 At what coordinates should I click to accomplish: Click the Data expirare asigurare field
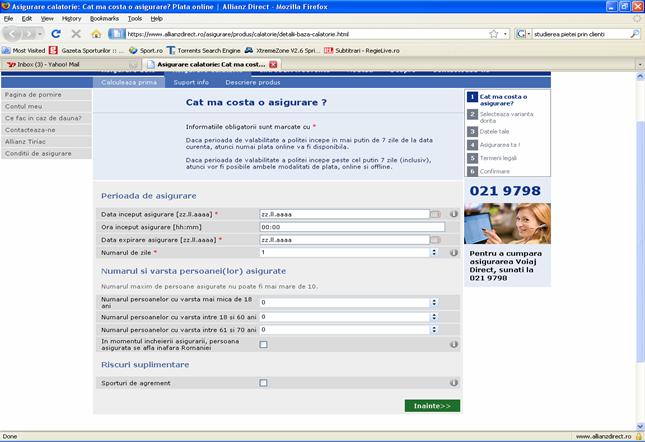[x=344, y=240]
